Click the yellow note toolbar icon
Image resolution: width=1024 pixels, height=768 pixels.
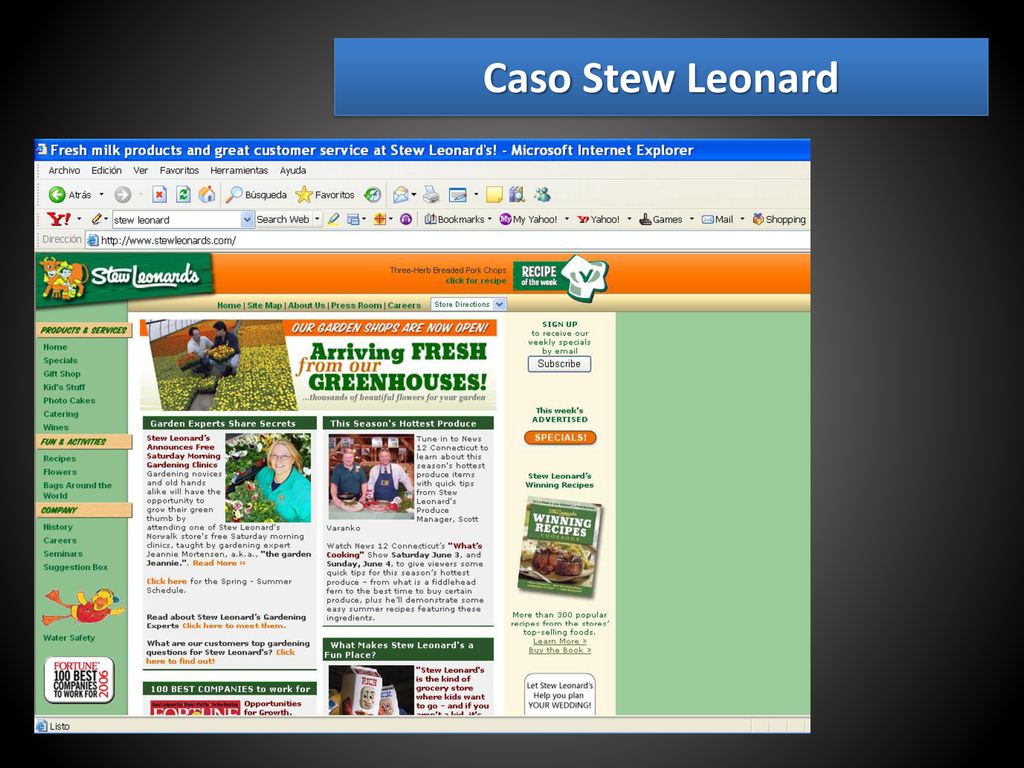click(x=494, y=195)
